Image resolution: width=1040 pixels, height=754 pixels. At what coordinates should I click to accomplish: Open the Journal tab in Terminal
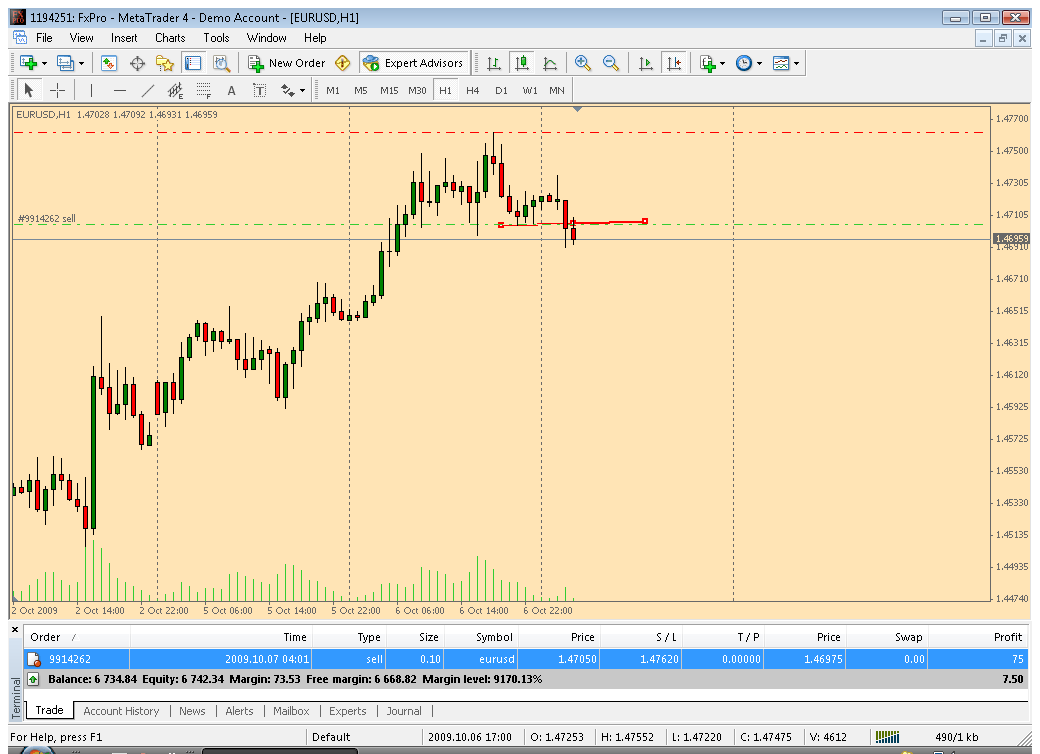pos(404,711)
